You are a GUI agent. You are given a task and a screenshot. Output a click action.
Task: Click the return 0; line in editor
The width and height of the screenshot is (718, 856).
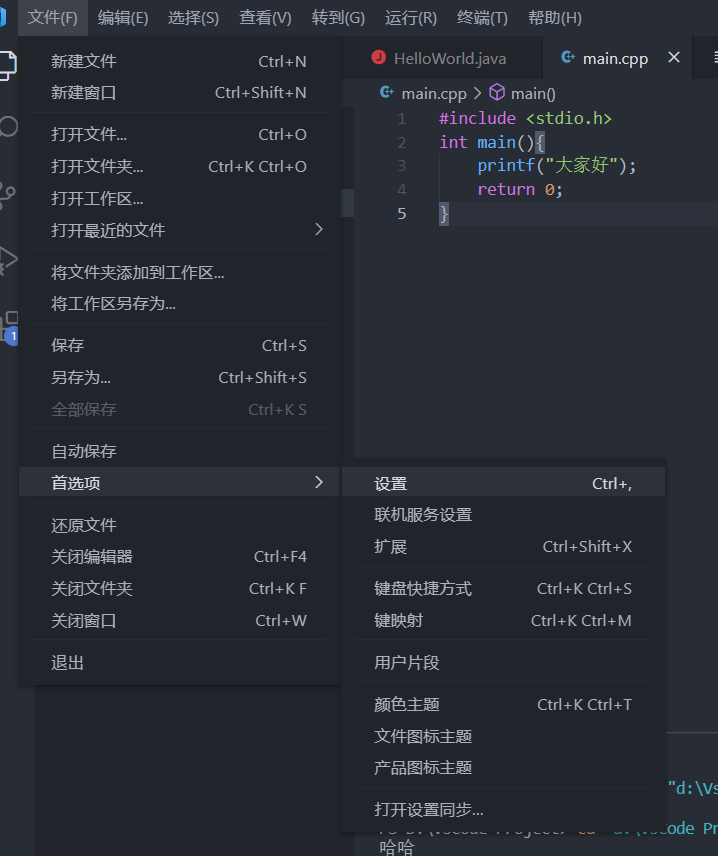point(520,189)
